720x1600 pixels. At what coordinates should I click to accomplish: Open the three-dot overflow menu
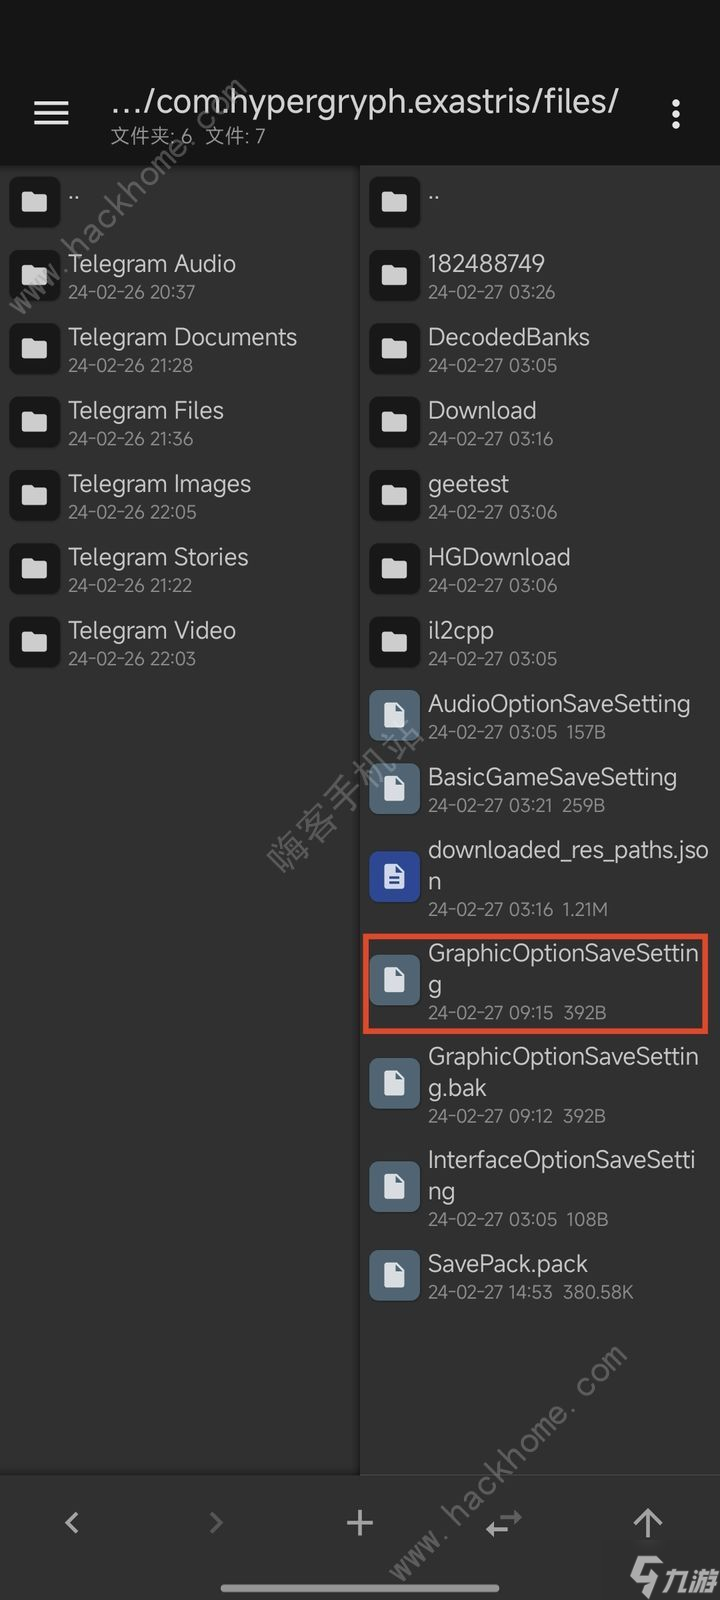[x=676, y=114]
